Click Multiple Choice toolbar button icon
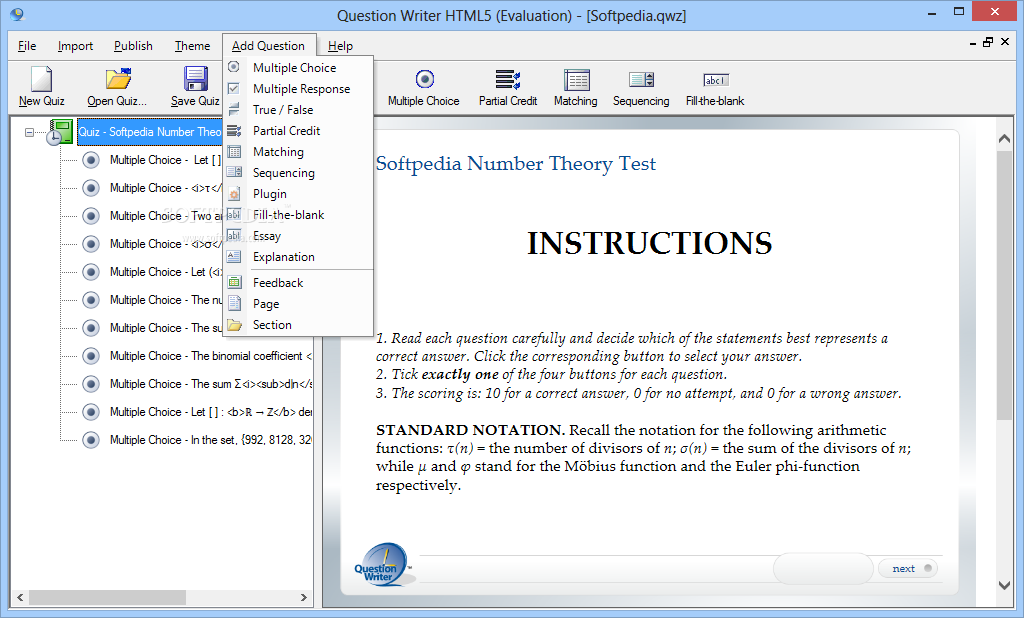The image size is (1024, 618). click(x=424, y=79)
